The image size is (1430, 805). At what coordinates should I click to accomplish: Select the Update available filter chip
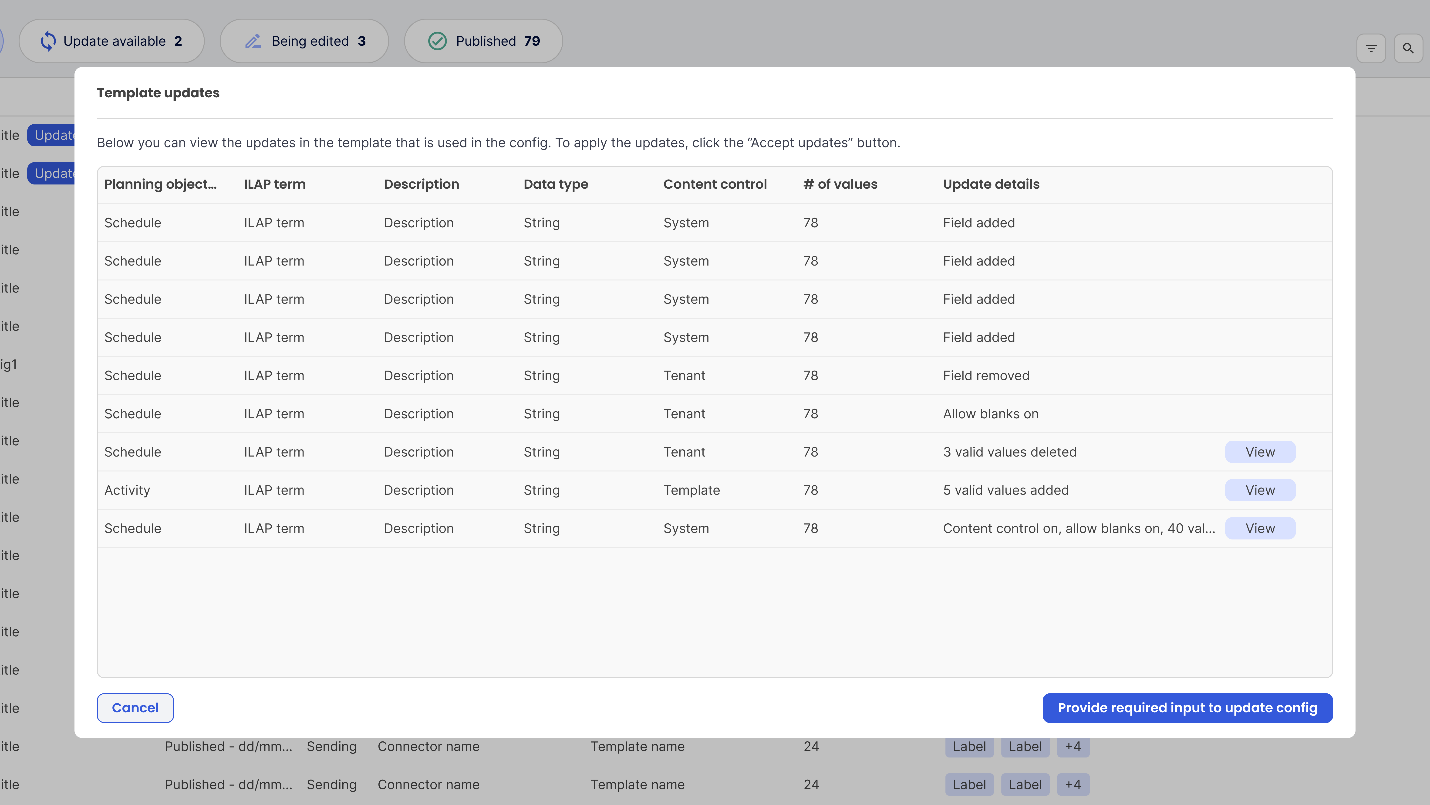[111, 41]
